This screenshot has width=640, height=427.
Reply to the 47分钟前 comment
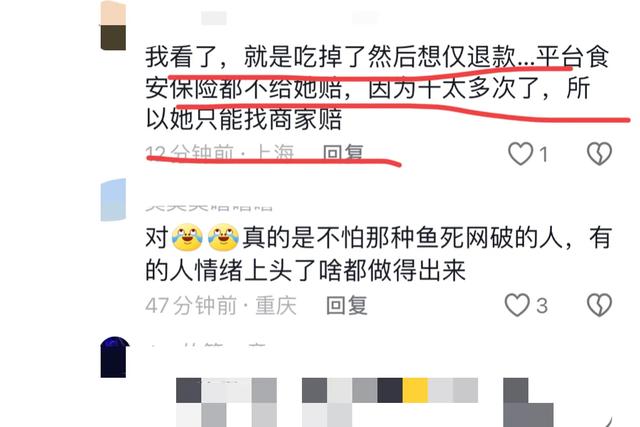(347, 305)
